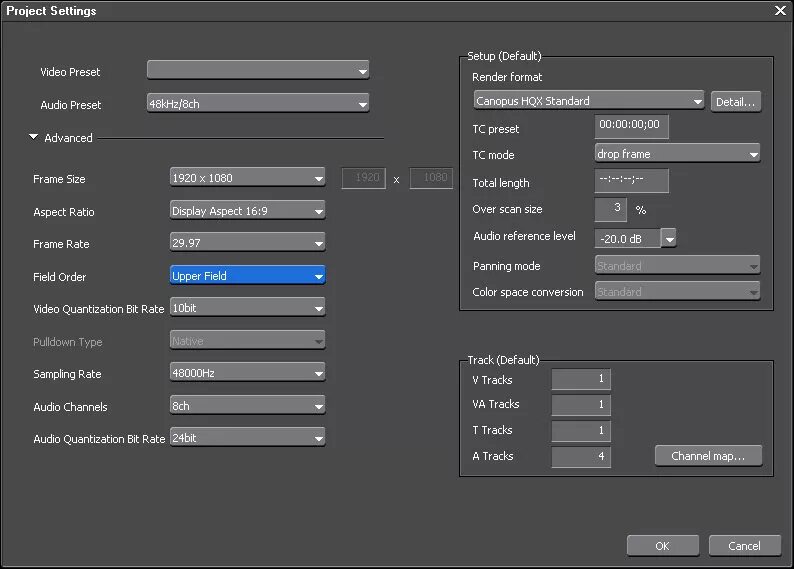Click the TC preset timecode field
This screenshot has width=794, height=569.
[x=631, y=127]
